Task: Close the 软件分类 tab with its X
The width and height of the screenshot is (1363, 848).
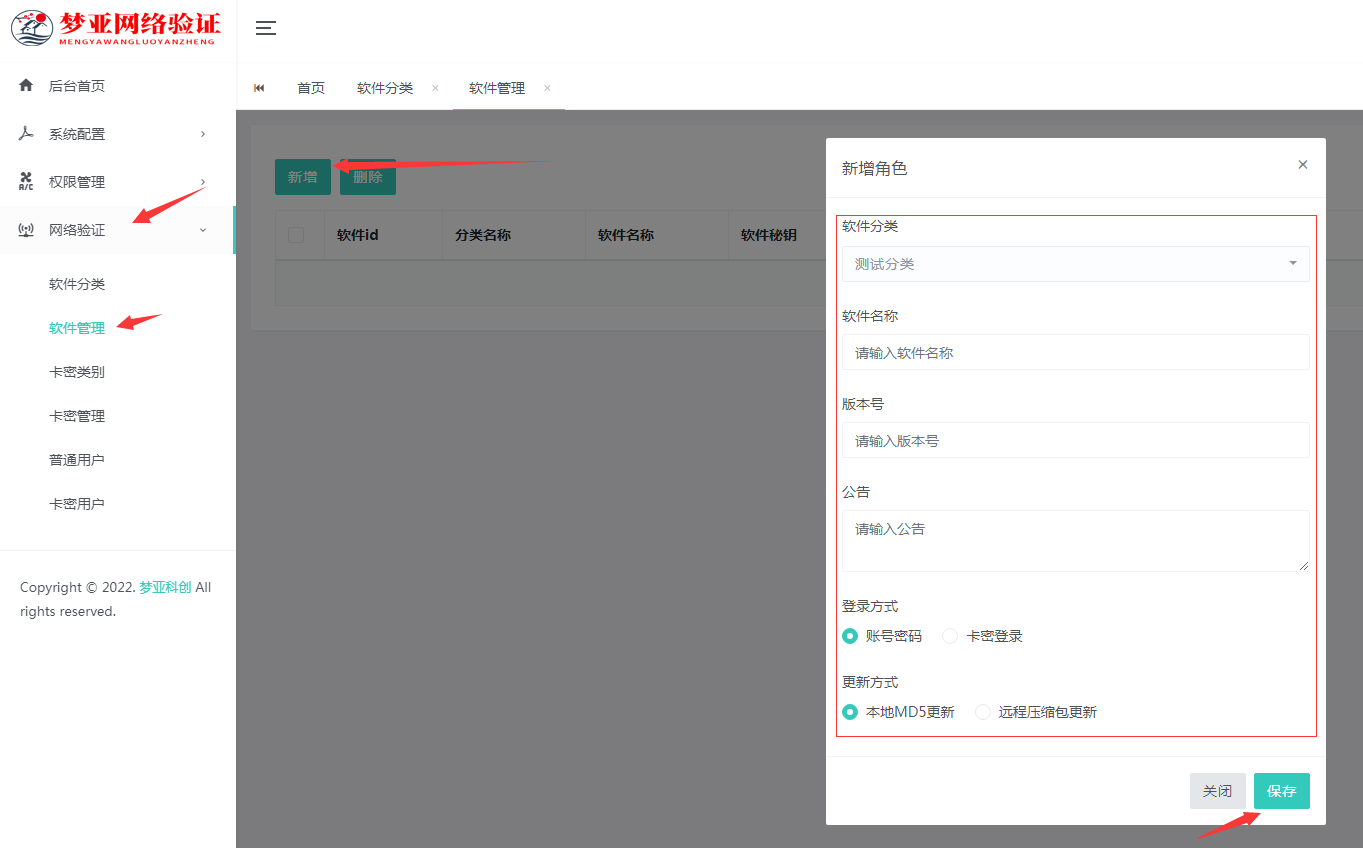Action: click(x=434, y=88)
